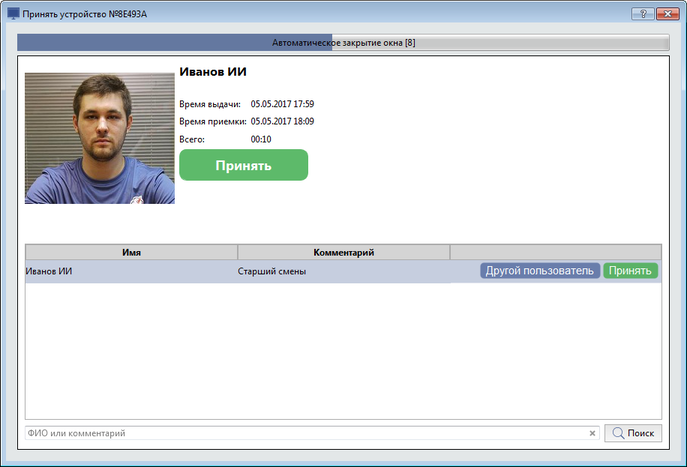This screenshot has height=467, width=687.
Task: Click the user photo thumbnail
Action: (99, 138)
